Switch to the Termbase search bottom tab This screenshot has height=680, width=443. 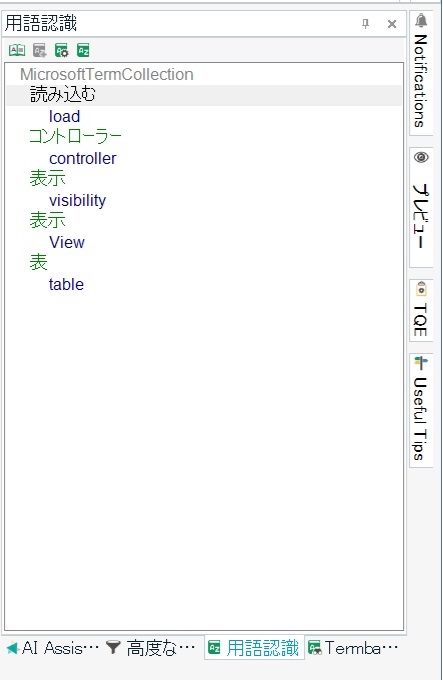coord(353,648)
